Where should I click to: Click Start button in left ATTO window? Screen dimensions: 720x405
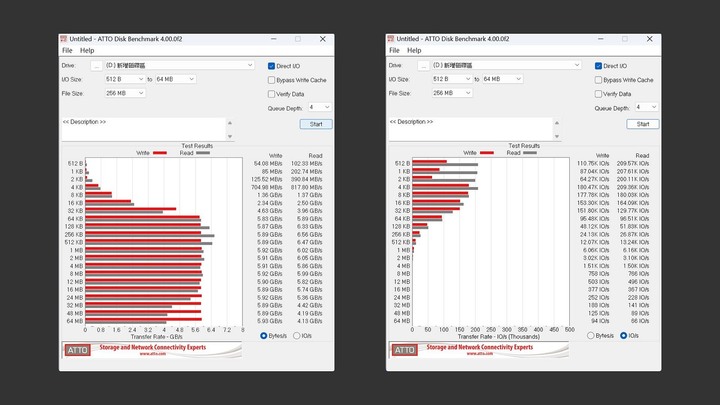316,124
